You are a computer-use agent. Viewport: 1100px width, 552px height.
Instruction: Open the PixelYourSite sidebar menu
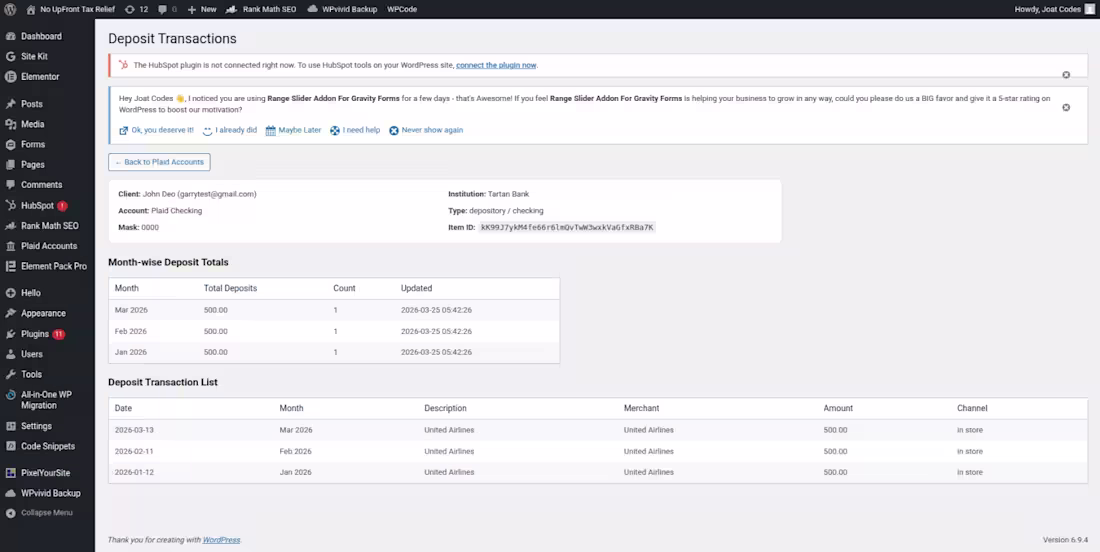47,473
